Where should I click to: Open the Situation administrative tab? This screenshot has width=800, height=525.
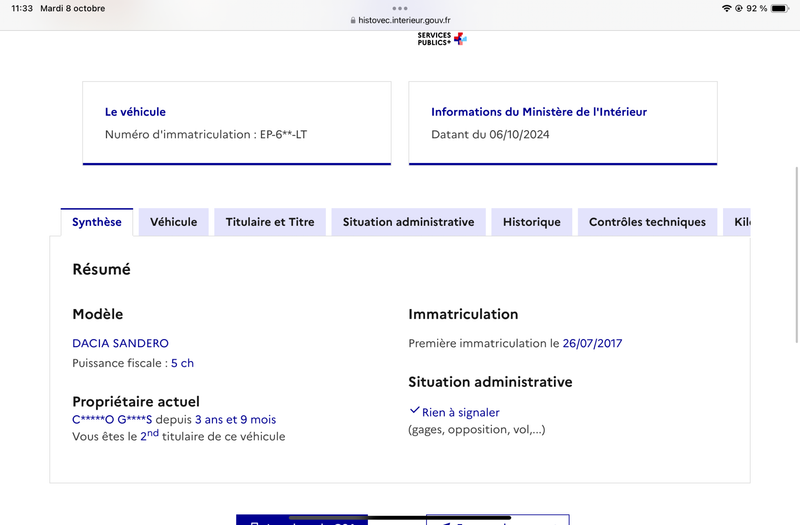(x=408, y=222)
